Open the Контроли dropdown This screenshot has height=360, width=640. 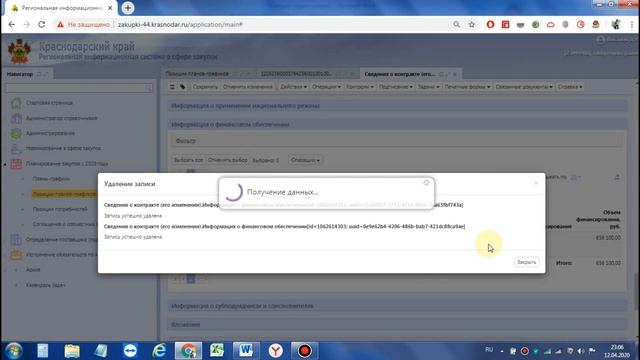(x=360, y=87)
